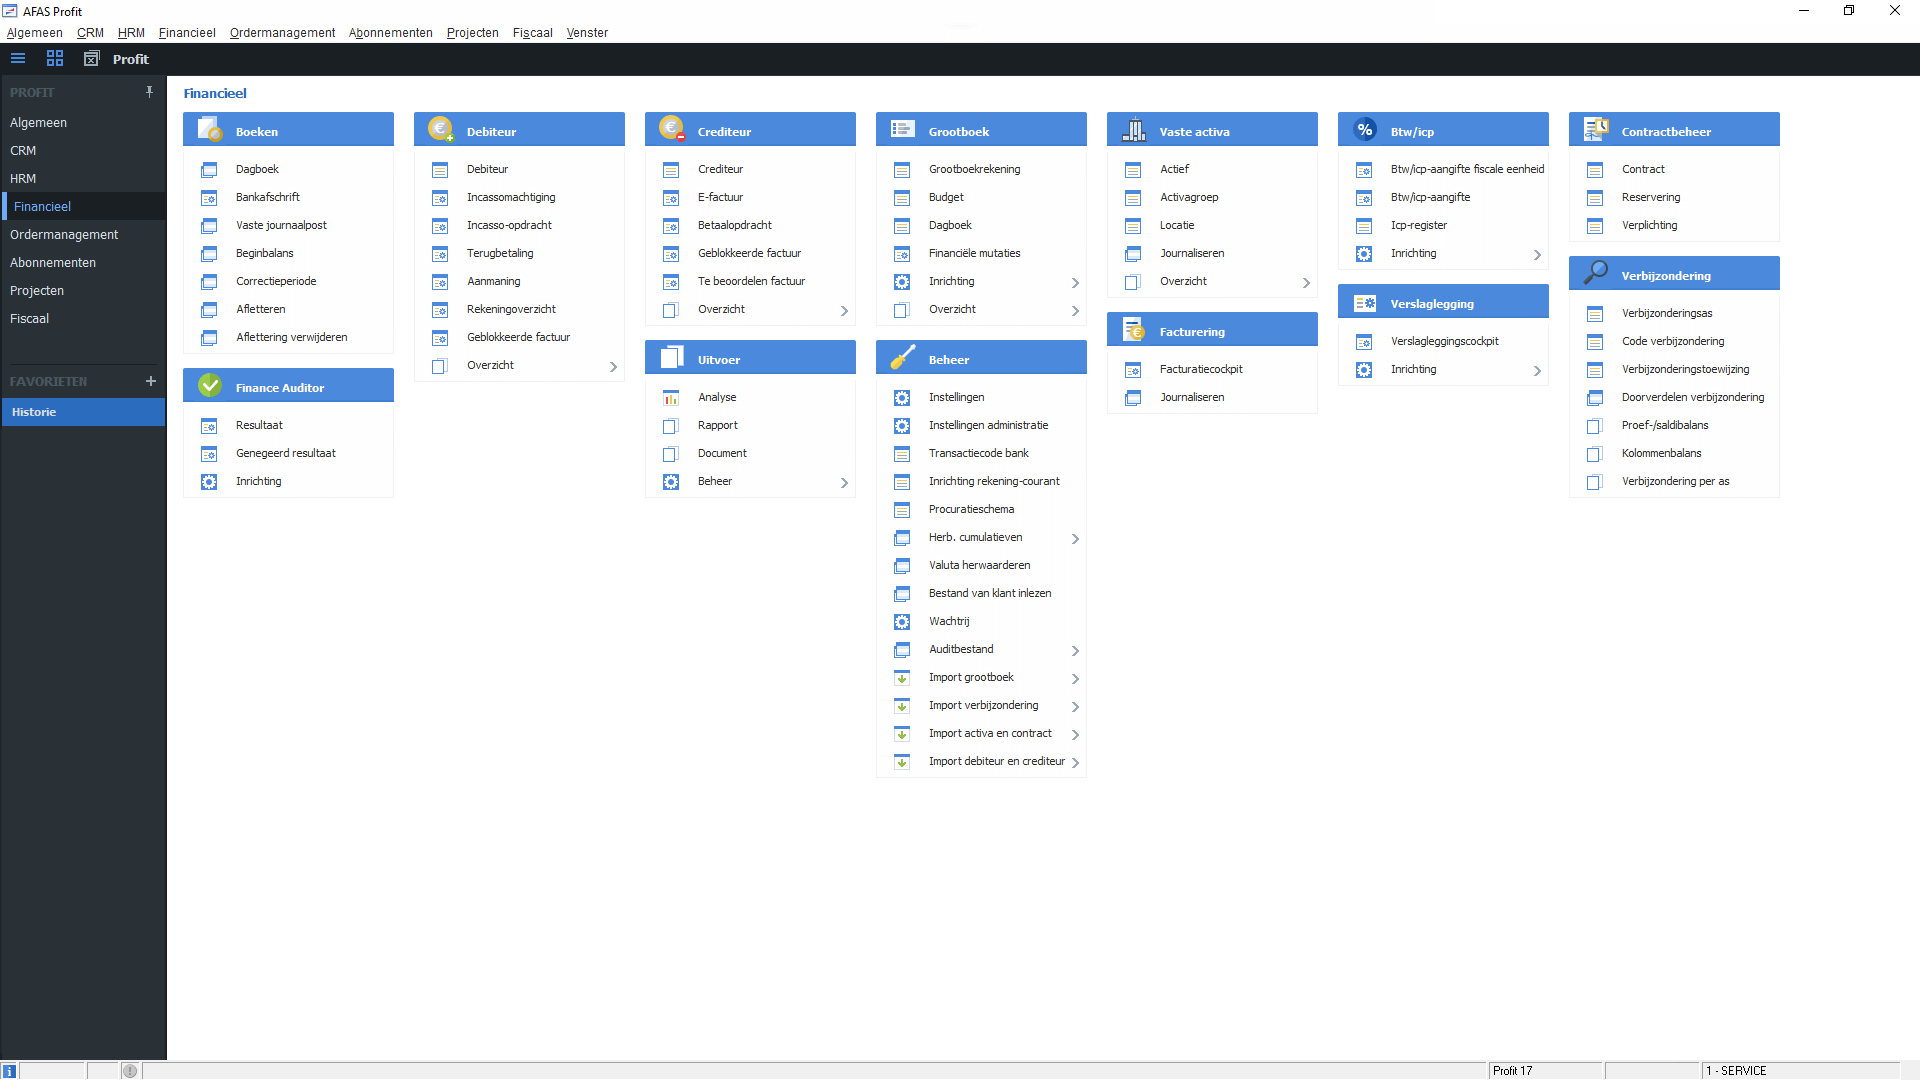Image resolution: width=1920 pixels, height=1080 pixels.
Task: Click the info icon in status bar
Action: point(9,1070)
